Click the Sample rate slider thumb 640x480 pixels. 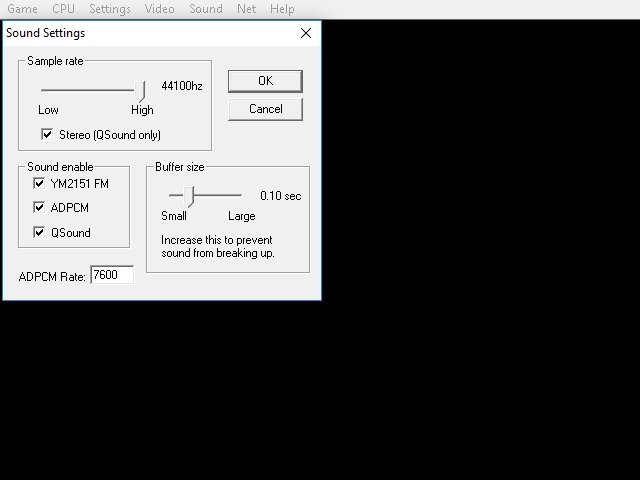pyautogui.click(x=140, y=91)
